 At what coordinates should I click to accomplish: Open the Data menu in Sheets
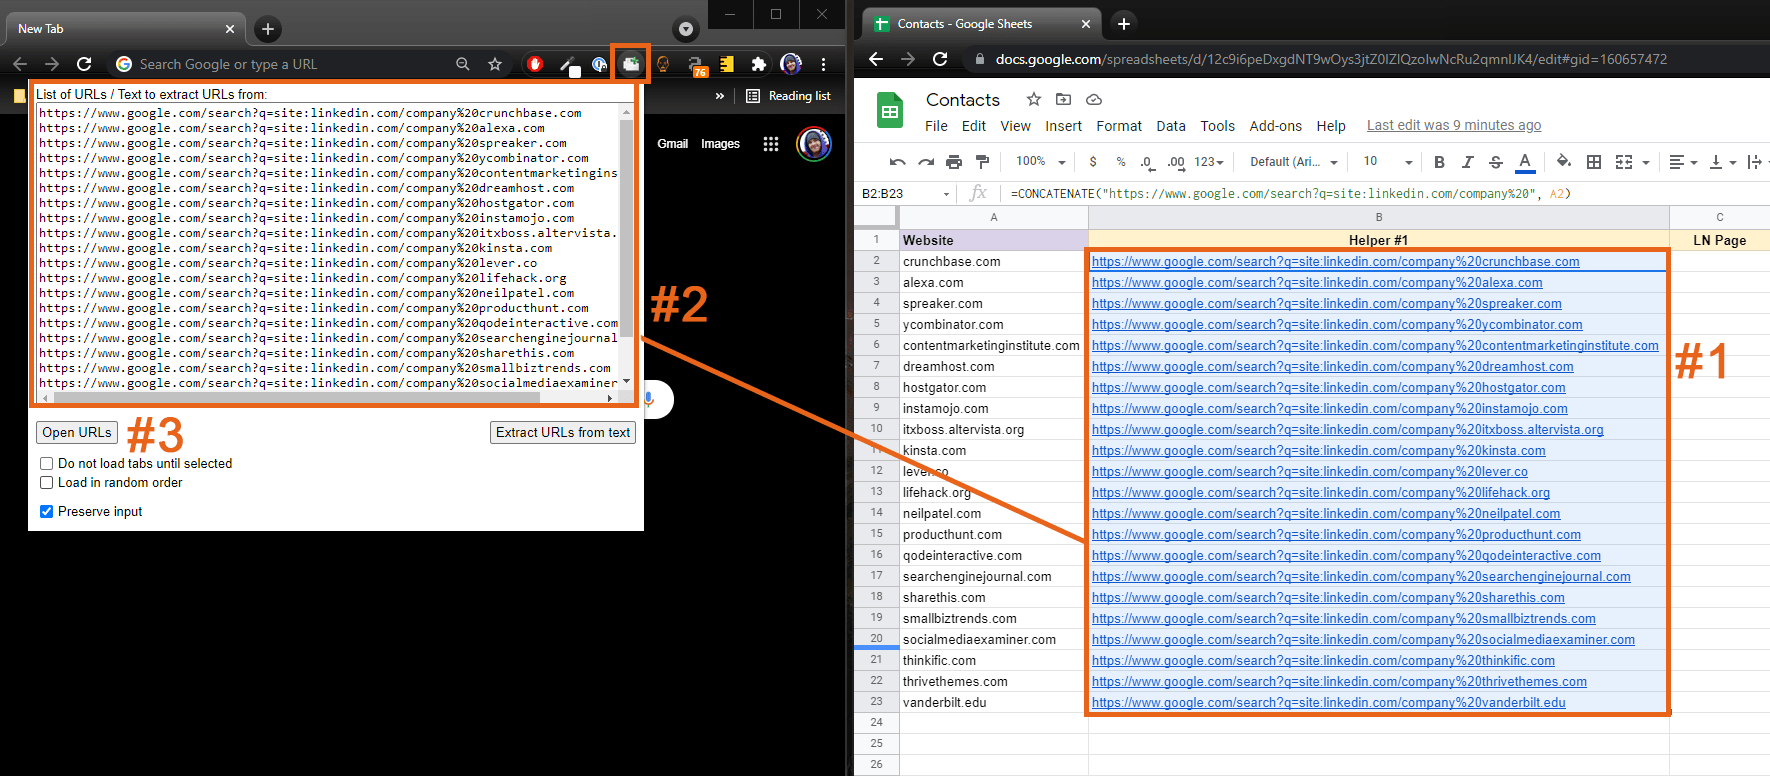coord(1171,126)
